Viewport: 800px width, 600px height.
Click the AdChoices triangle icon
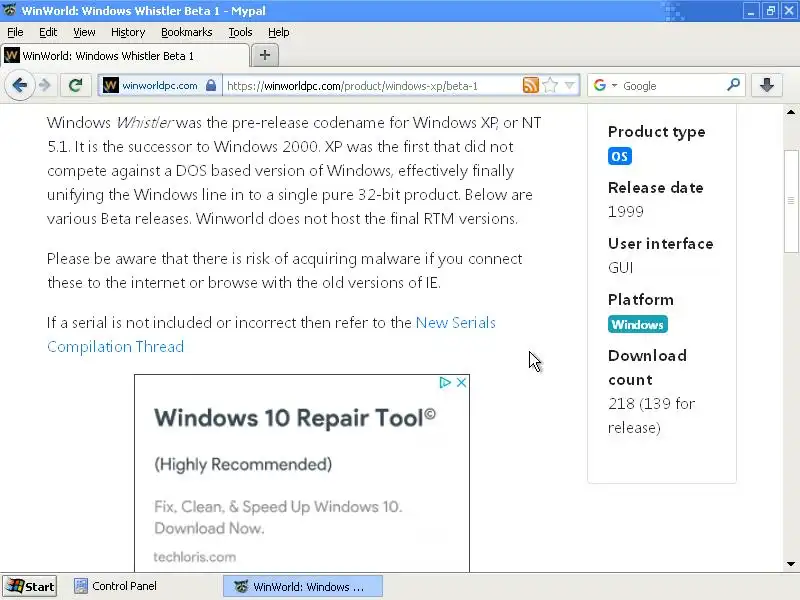coord(445,382)
